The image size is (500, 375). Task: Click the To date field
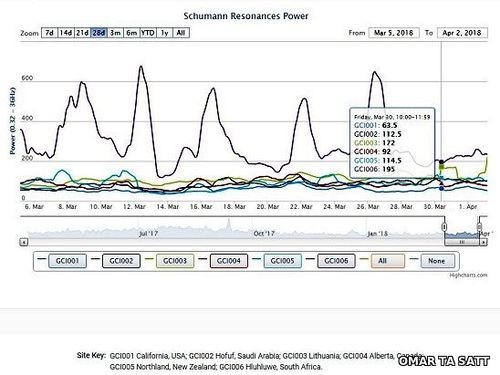(x=462, y=33)
